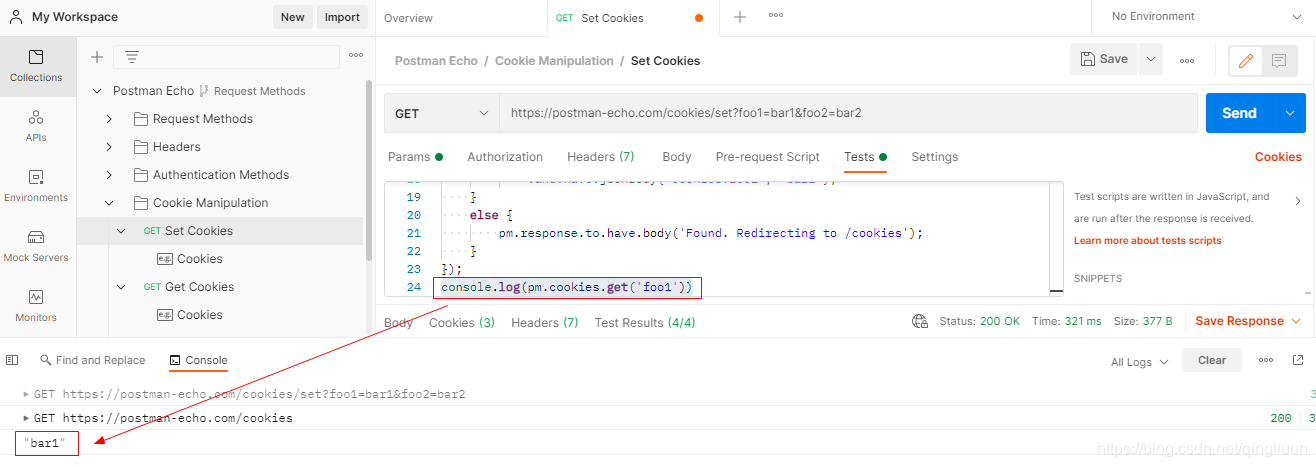Image resolution: width=1316 pixels, height=467 pixels.
Task: Collapse the Set Cookies request examples
Action: (x=122, y=231)
